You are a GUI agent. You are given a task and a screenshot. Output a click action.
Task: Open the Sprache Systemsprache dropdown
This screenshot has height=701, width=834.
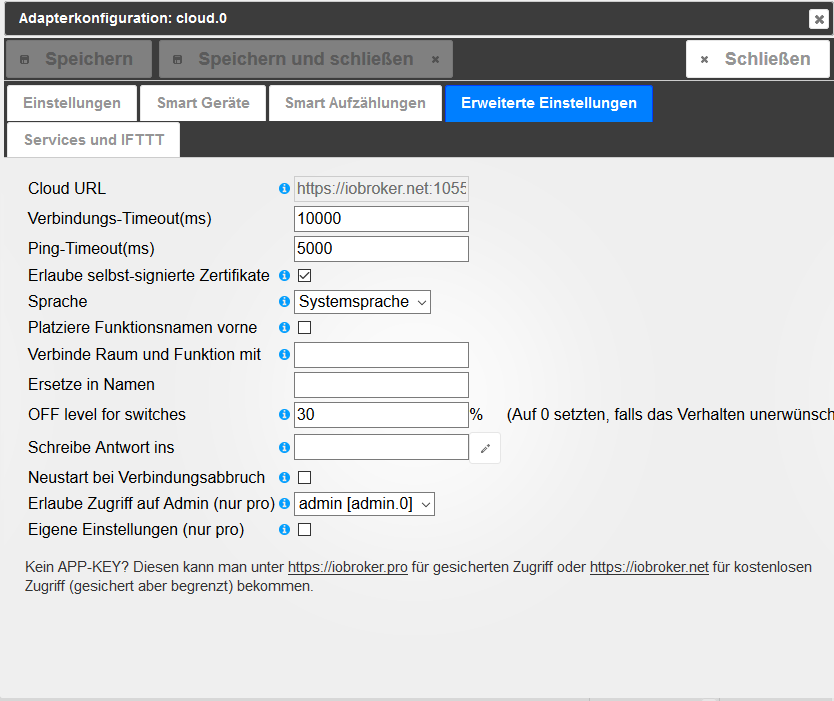363,301
